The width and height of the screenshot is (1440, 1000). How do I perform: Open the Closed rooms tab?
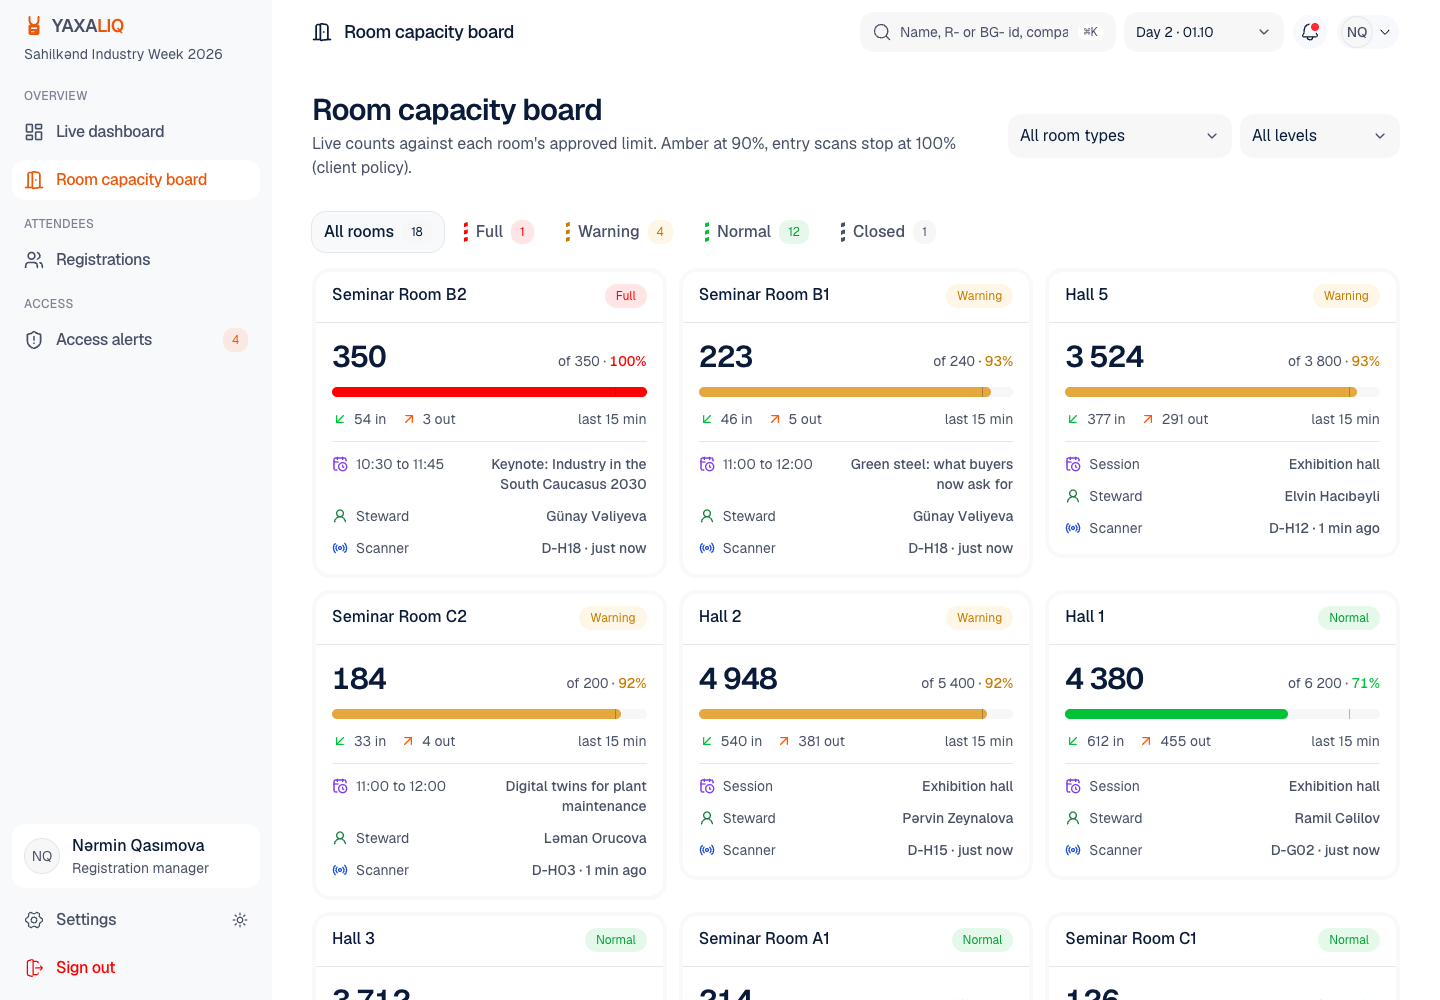click(887, 232)
